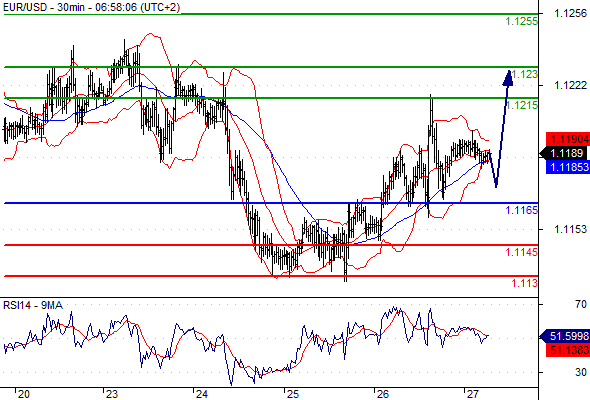Select the 1.1215 resistance level label

pyautogui.click(x=522, y=105)
